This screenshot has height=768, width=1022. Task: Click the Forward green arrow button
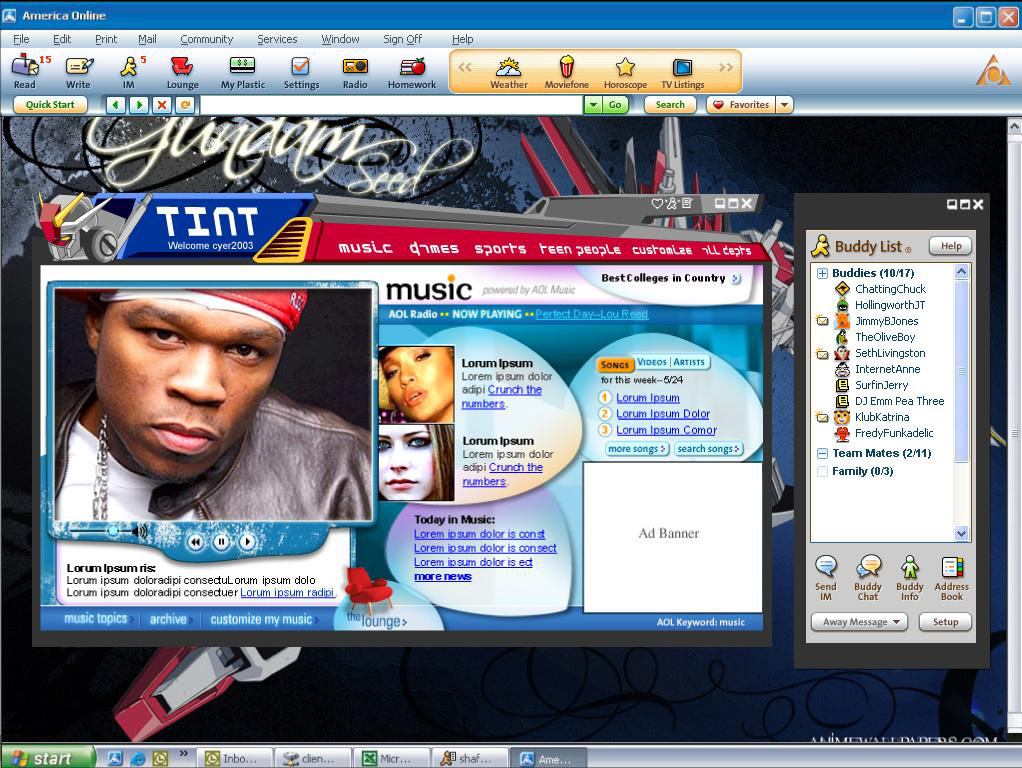click(x=138, y=104)
